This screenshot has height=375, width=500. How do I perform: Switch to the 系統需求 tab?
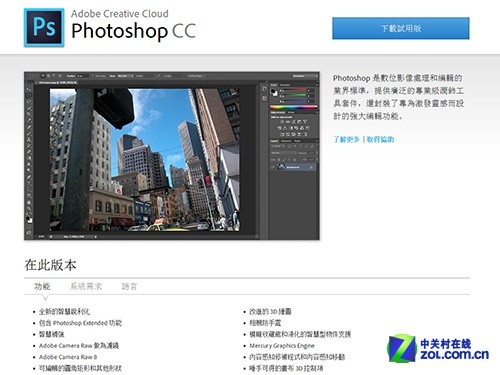tap(86, 286)
